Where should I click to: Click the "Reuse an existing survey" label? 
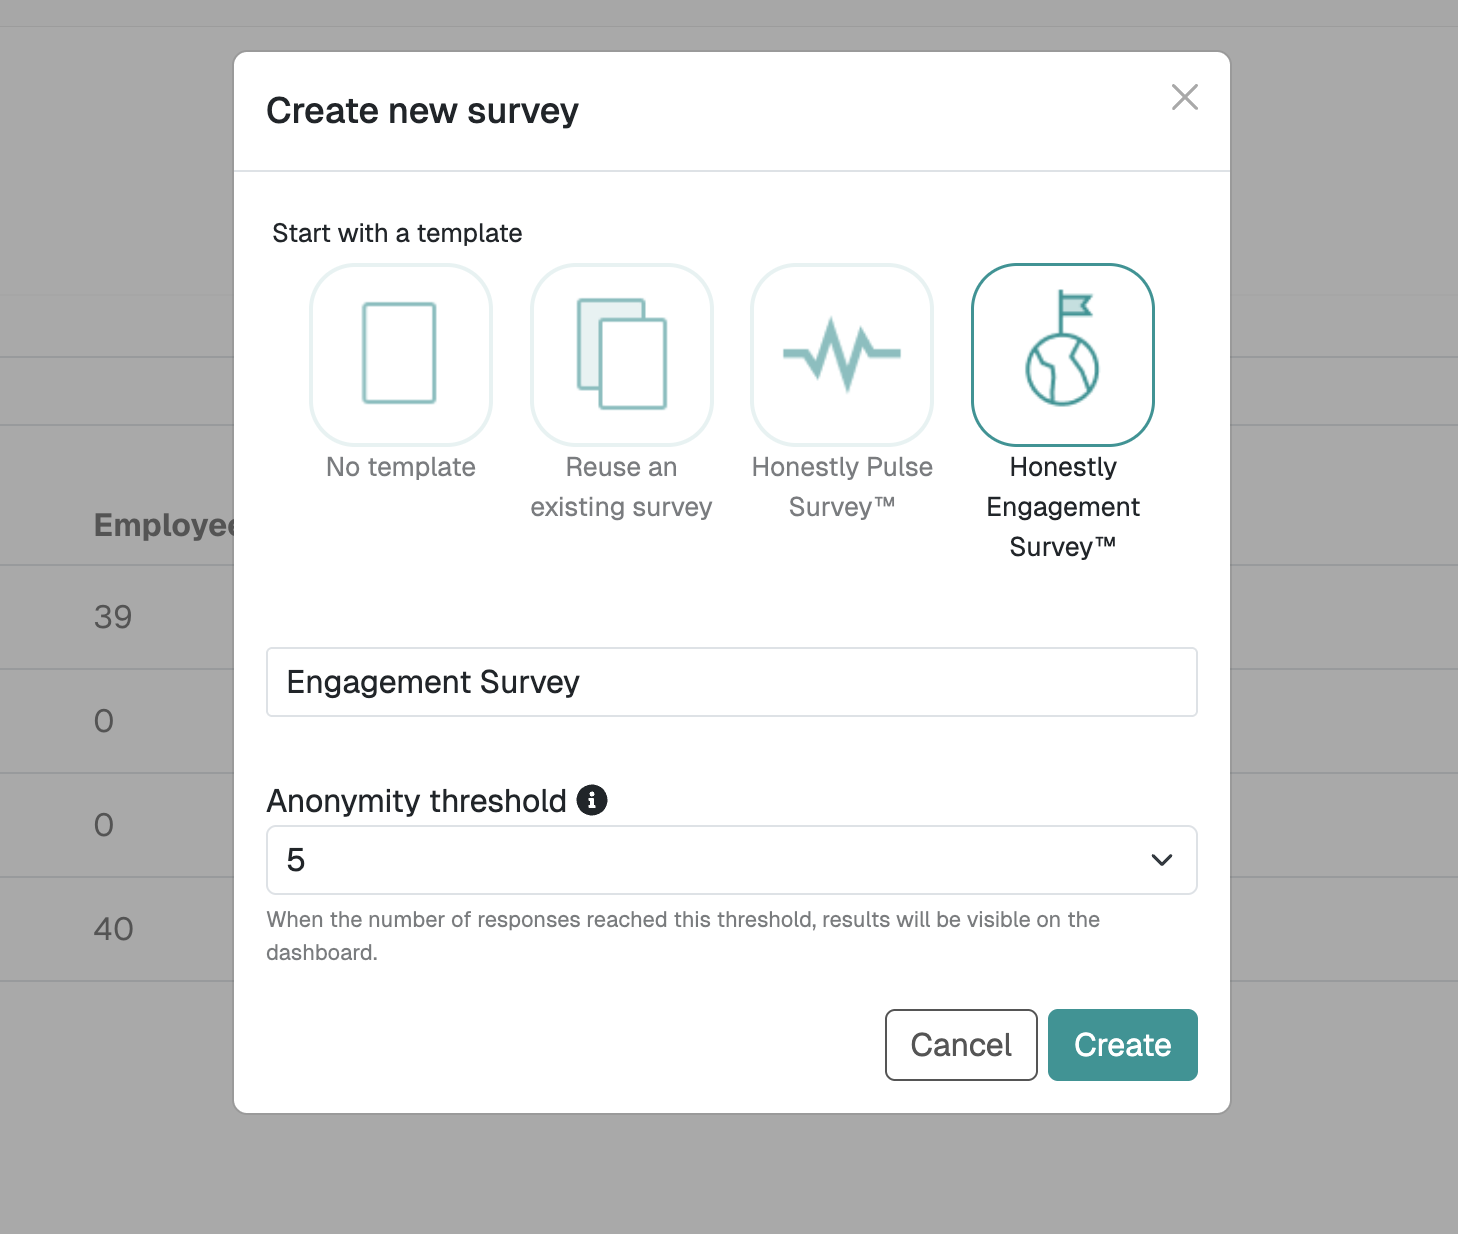pos(621,487)
